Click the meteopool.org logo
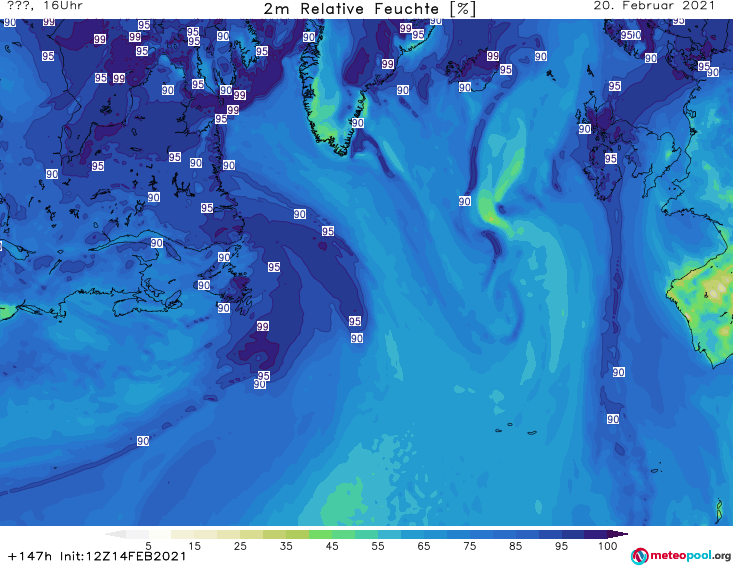This screenshot has width=733, height=566. coord(681,556)
